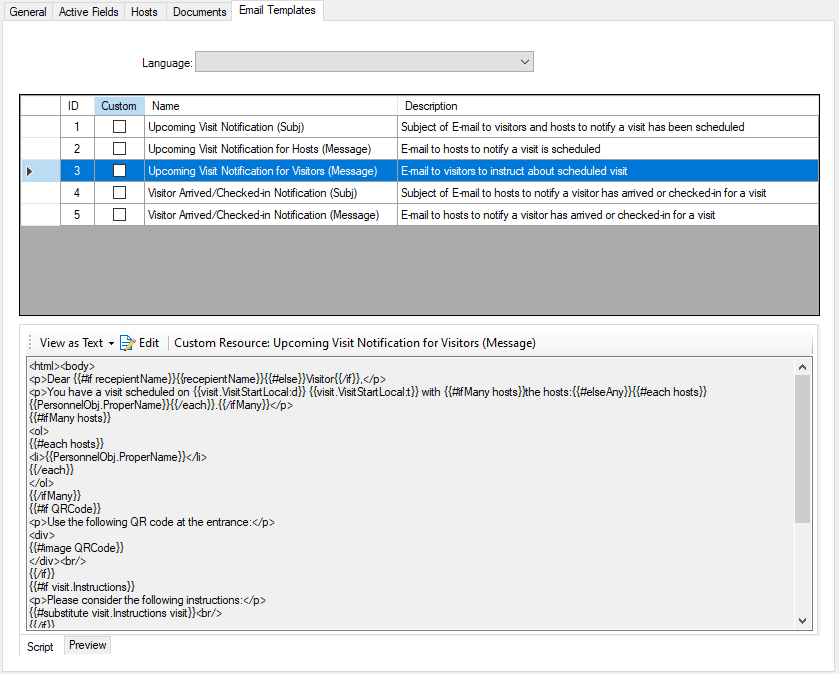The width and height of the screenshot is (839, 674).
Task: Click the View as Text button
Action: point(71,343)
